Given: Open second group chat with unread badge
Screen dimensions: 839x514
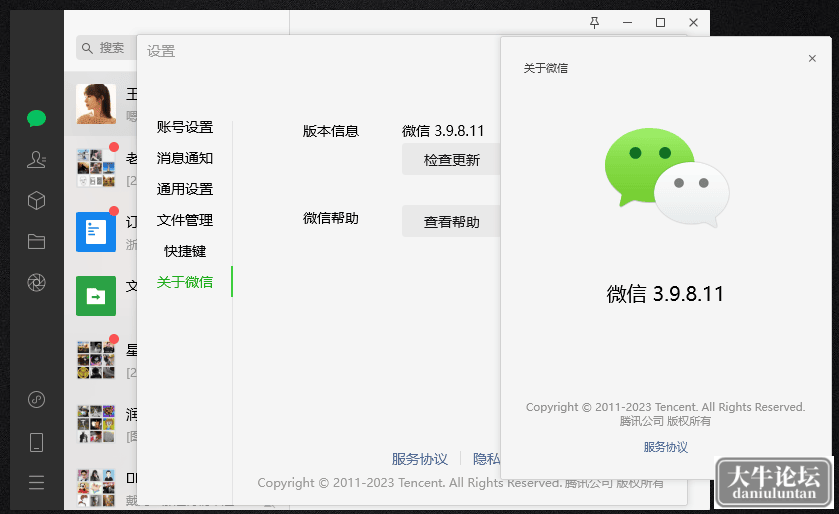Looking at the screenshot, I should tap(96, 359).
